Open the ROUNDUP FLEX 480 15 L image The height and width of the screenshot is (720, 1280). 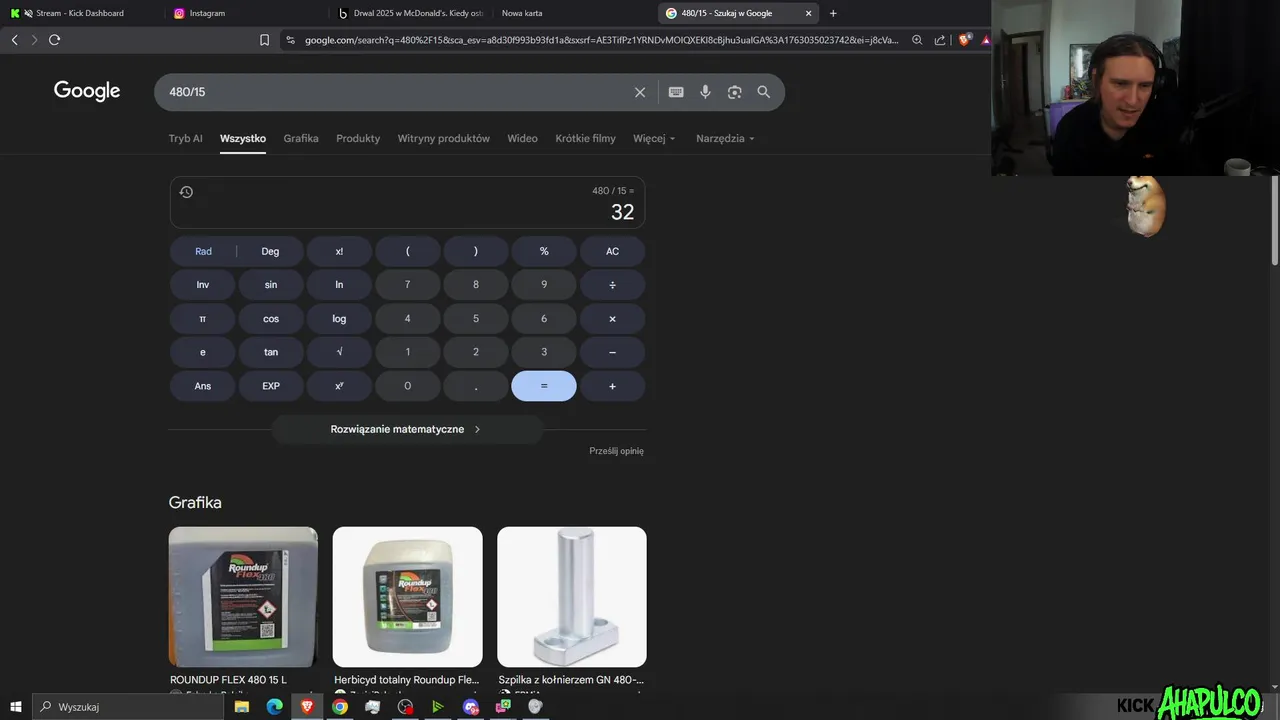tap(243, 597)
